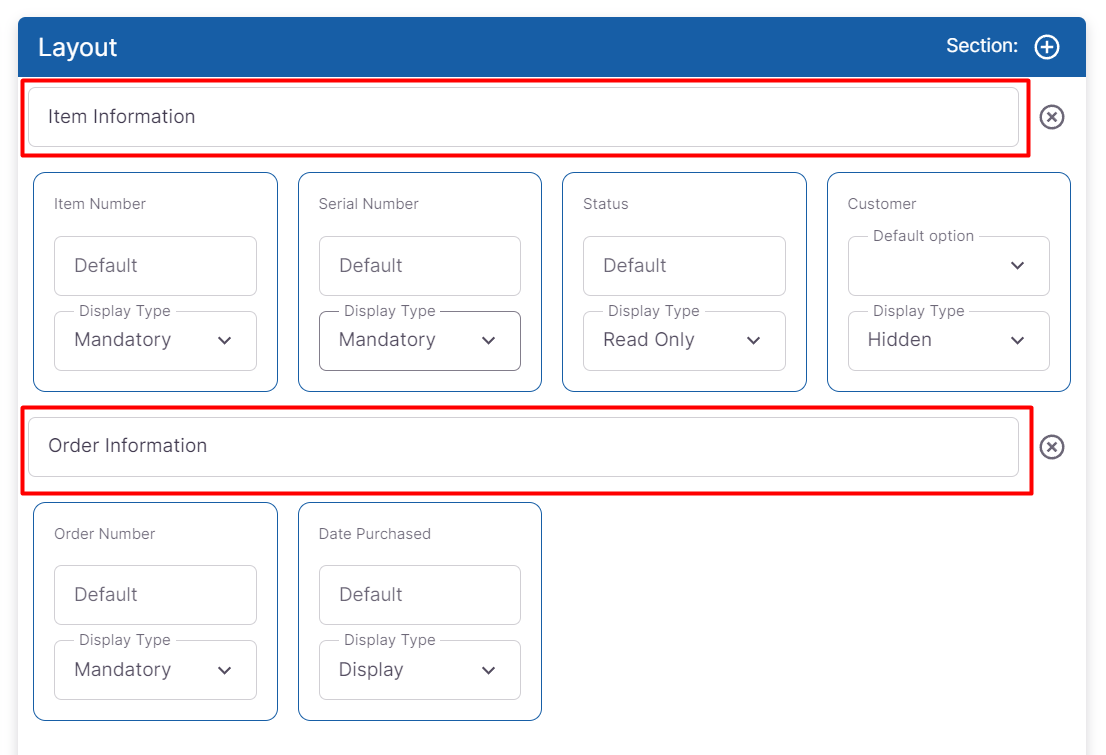Focus the Status Default input field

[x=684, y=266]
